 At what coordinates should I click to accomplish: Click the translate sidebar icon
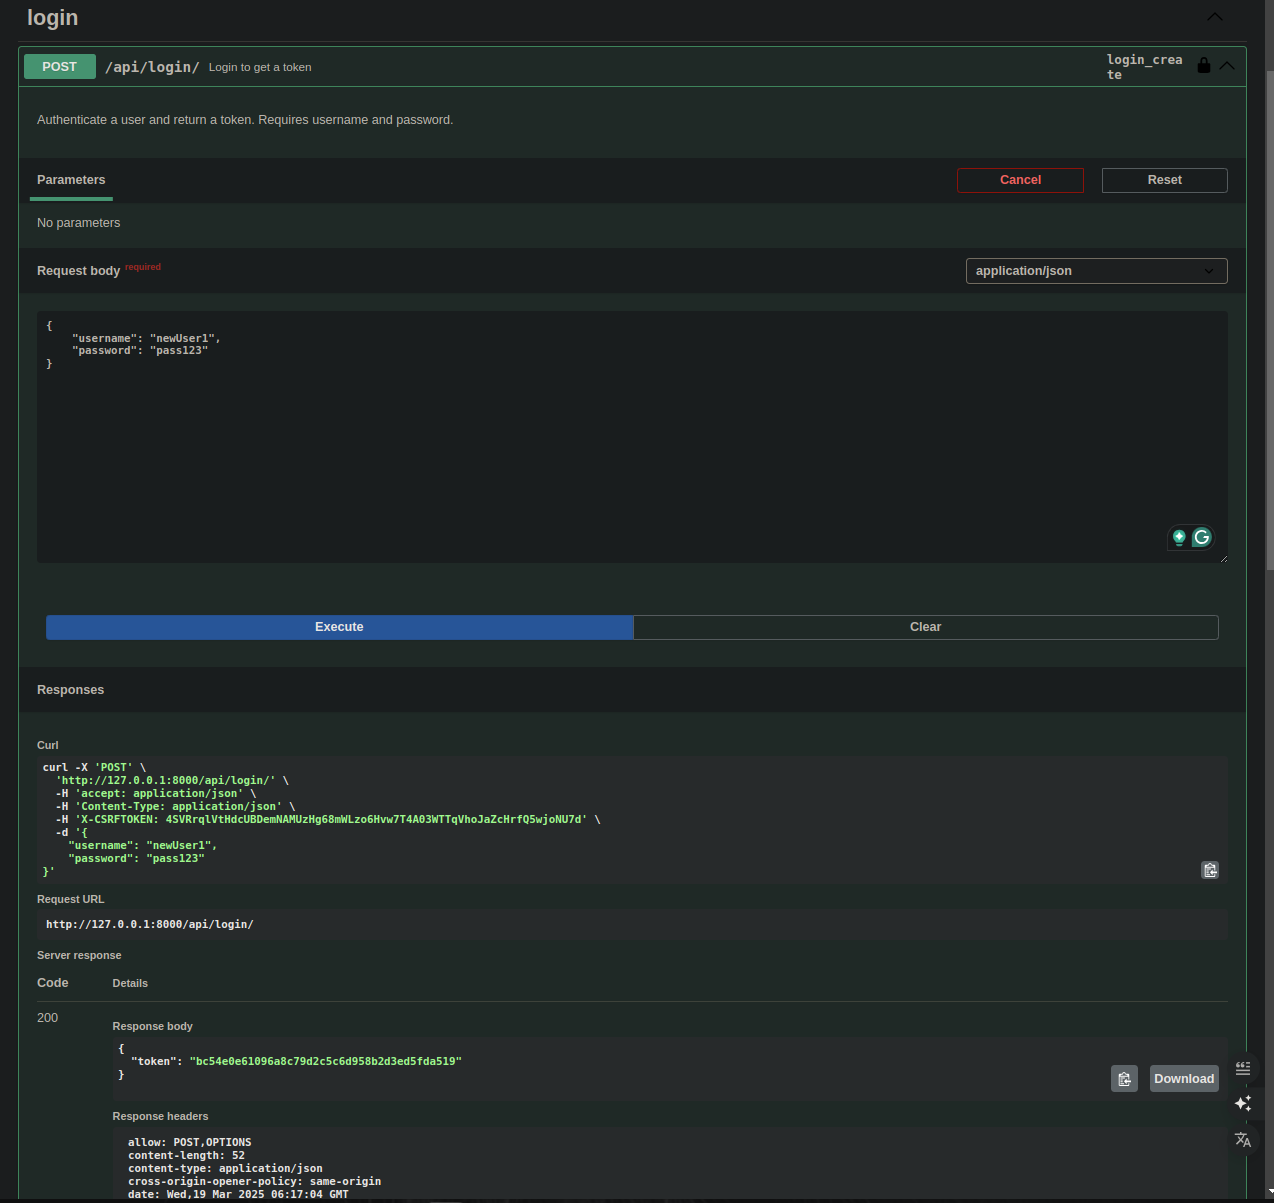pos(1243,1140)
